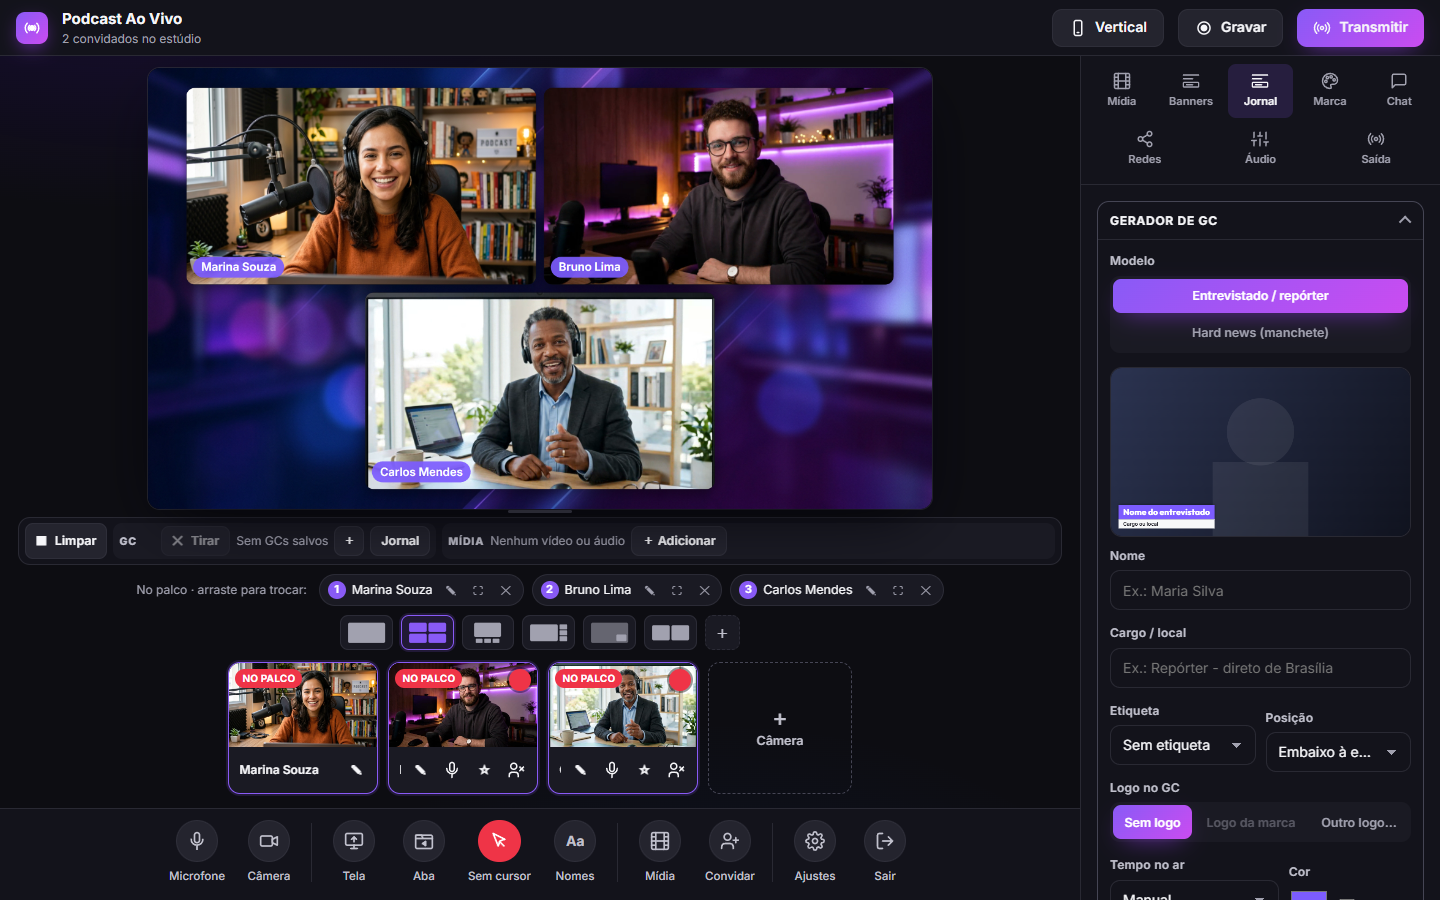The image size is (1440, 900).
Task: Collapse the Gerador de GC section
Action: (1404, 220)
